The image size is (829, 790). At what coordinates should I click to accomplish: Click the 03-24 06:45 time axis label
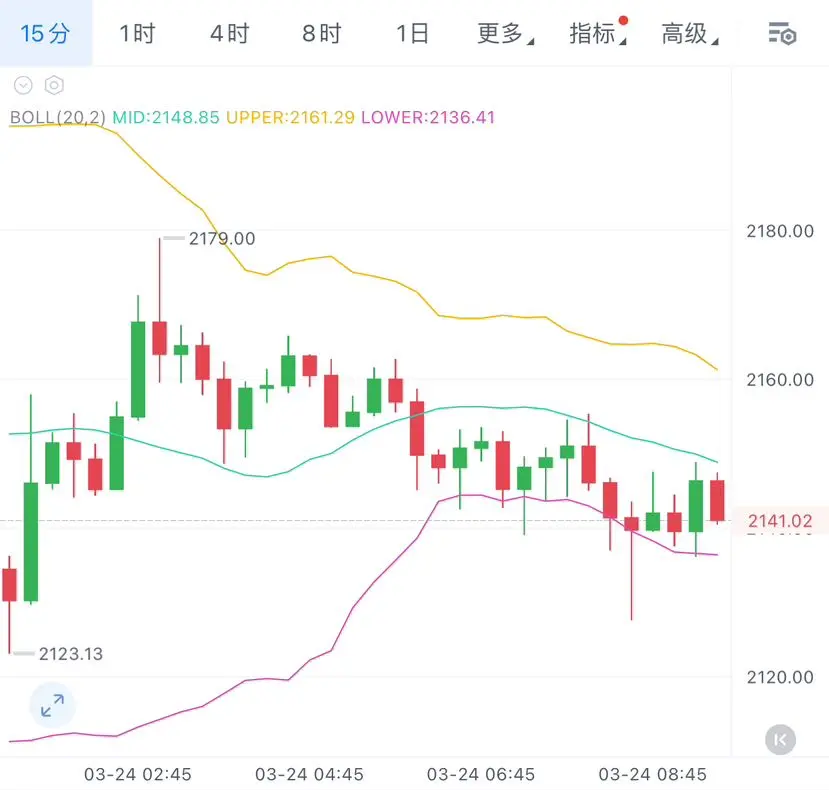click(481, 774)
